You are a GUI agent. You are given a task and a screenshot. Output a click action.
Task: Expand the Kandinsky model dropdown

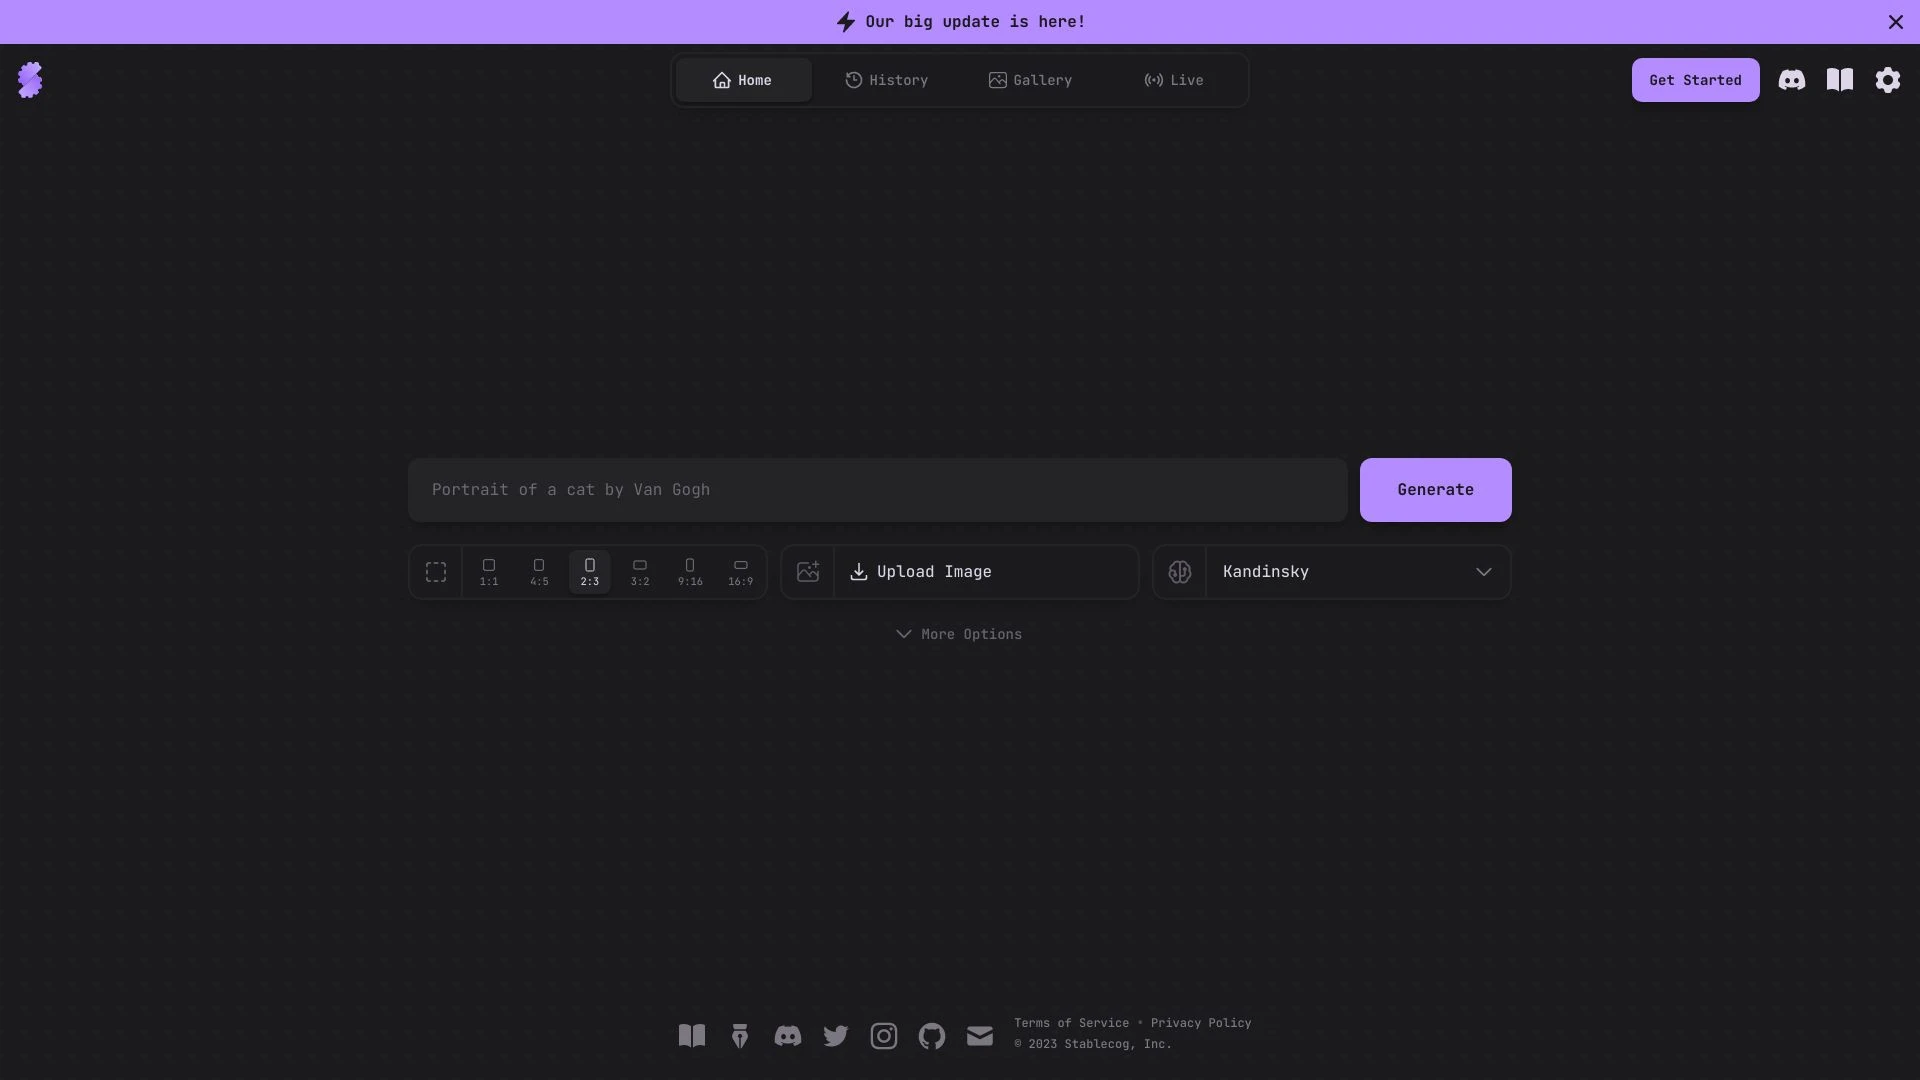pyautogui.click(x=1485, y=572)
